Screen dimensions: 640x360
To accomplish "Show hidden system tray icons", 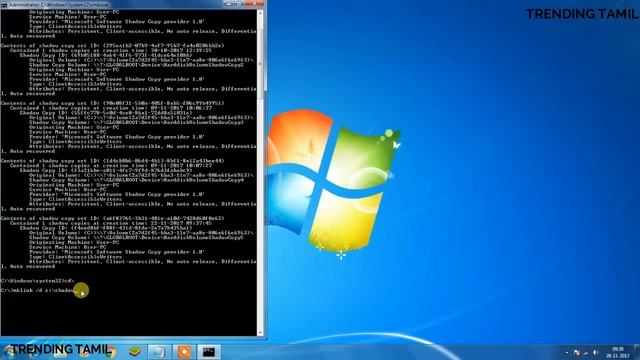I will point(567,353).
